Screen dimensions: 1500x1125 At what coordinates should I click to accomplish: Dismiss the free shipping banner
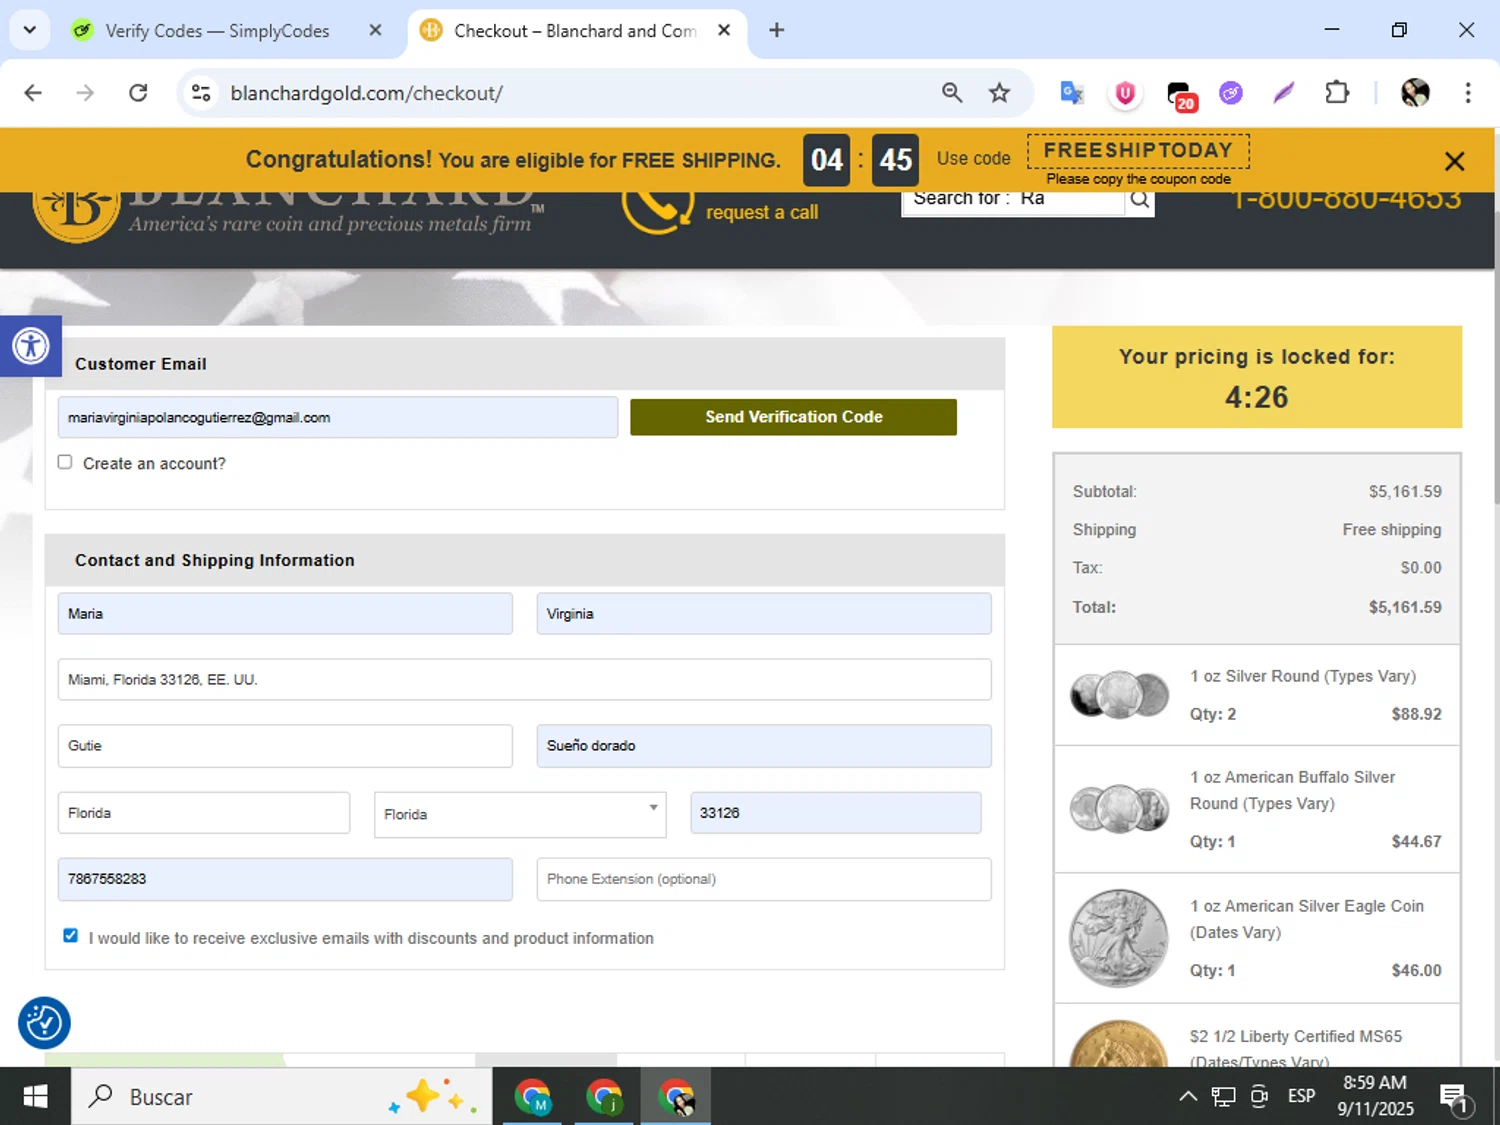[1454, 160]
